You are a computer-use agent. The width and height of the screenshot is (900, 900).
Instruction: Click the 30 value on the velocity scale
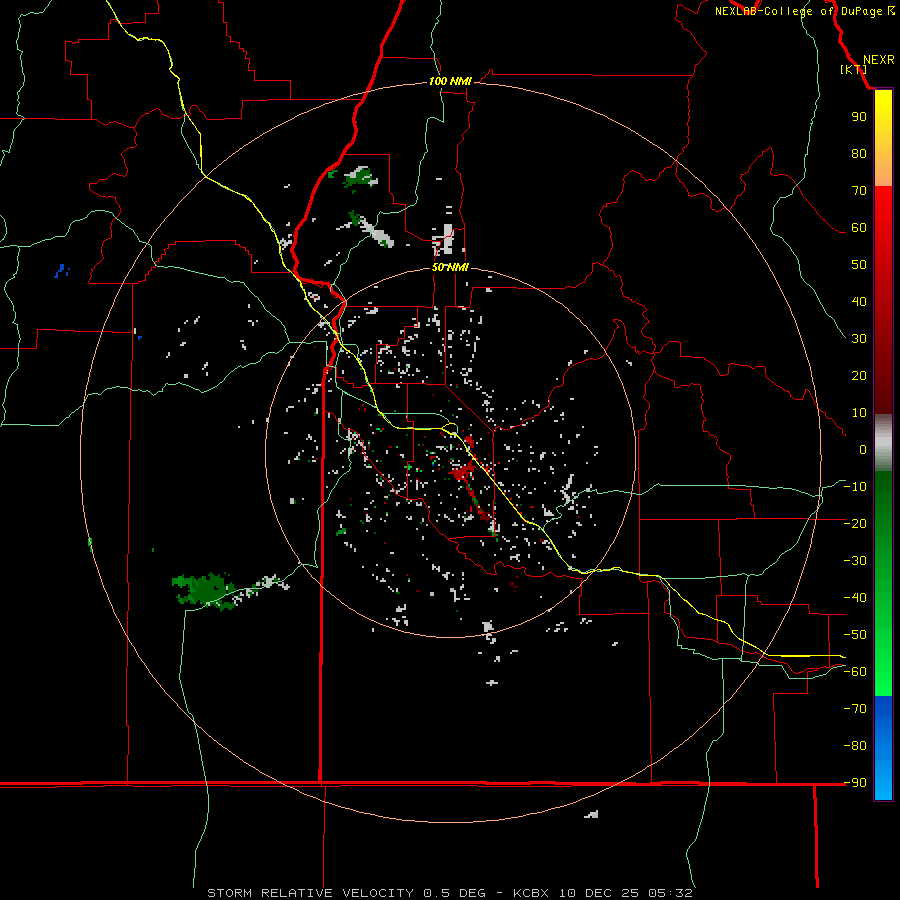click(859, 339)
